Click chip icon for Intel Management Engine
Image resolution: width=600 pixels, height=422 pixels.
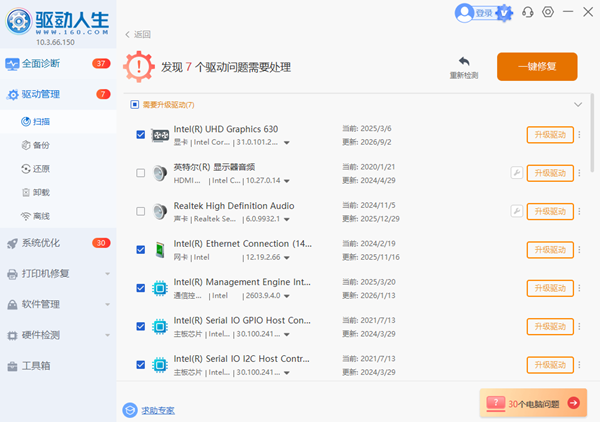[160, 288]
